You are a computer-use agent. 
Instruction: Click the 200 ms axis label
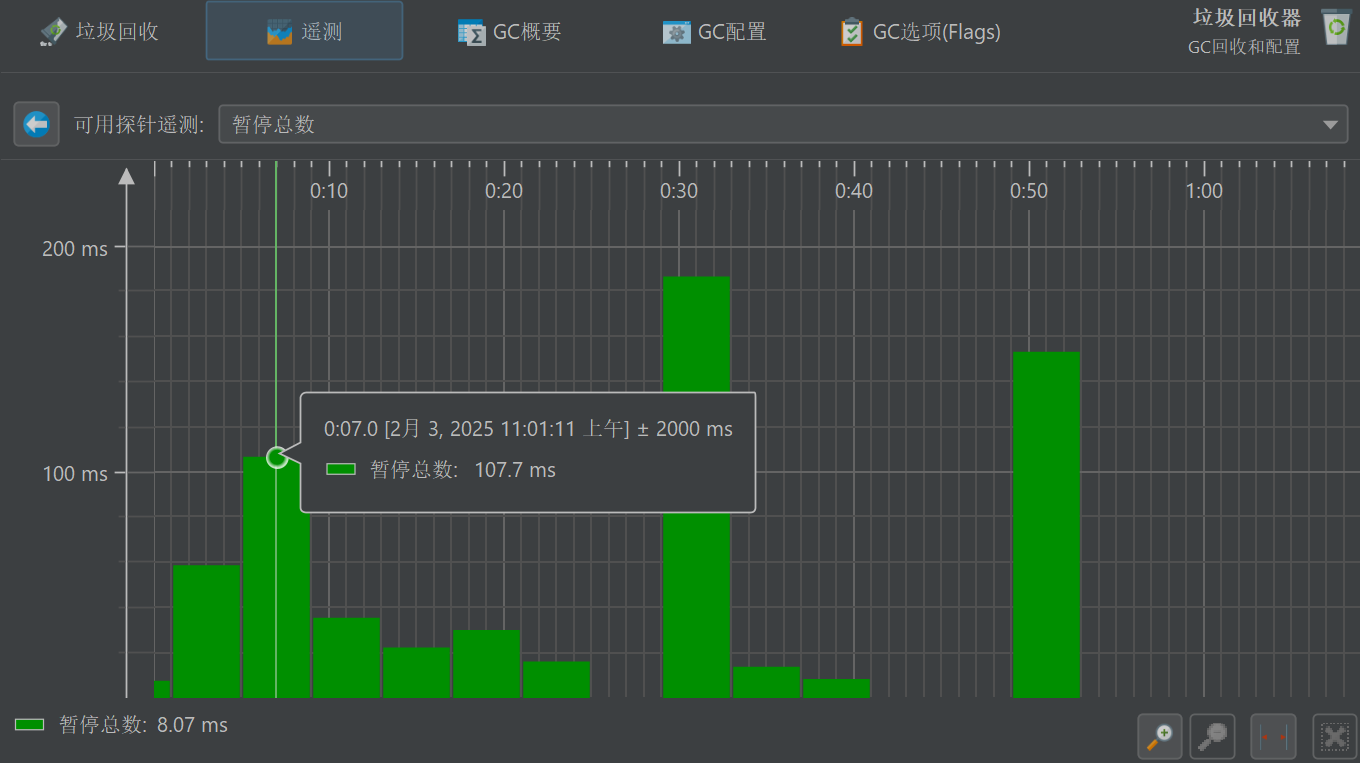click(x=75, y=248)
